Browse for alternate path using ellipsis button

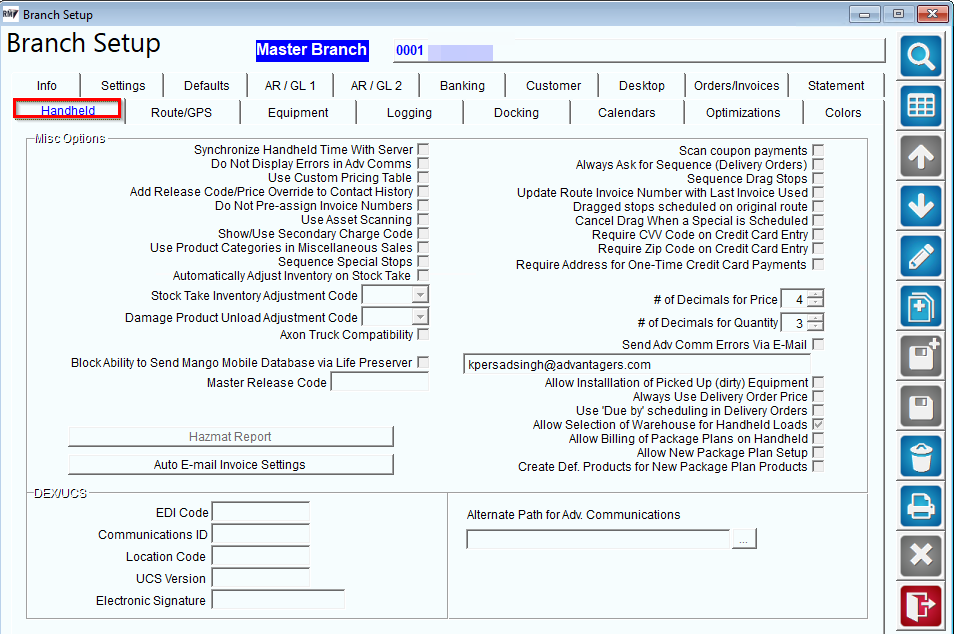[743, 539]
